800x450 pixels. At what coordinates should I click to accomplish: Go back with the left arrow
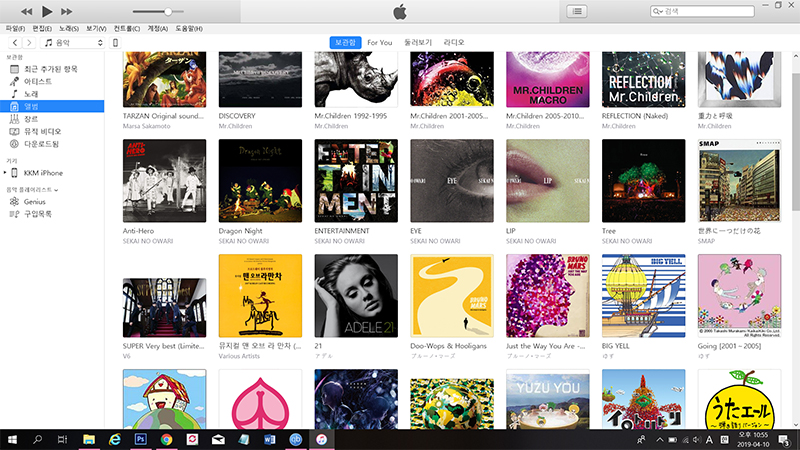point(15,43)
